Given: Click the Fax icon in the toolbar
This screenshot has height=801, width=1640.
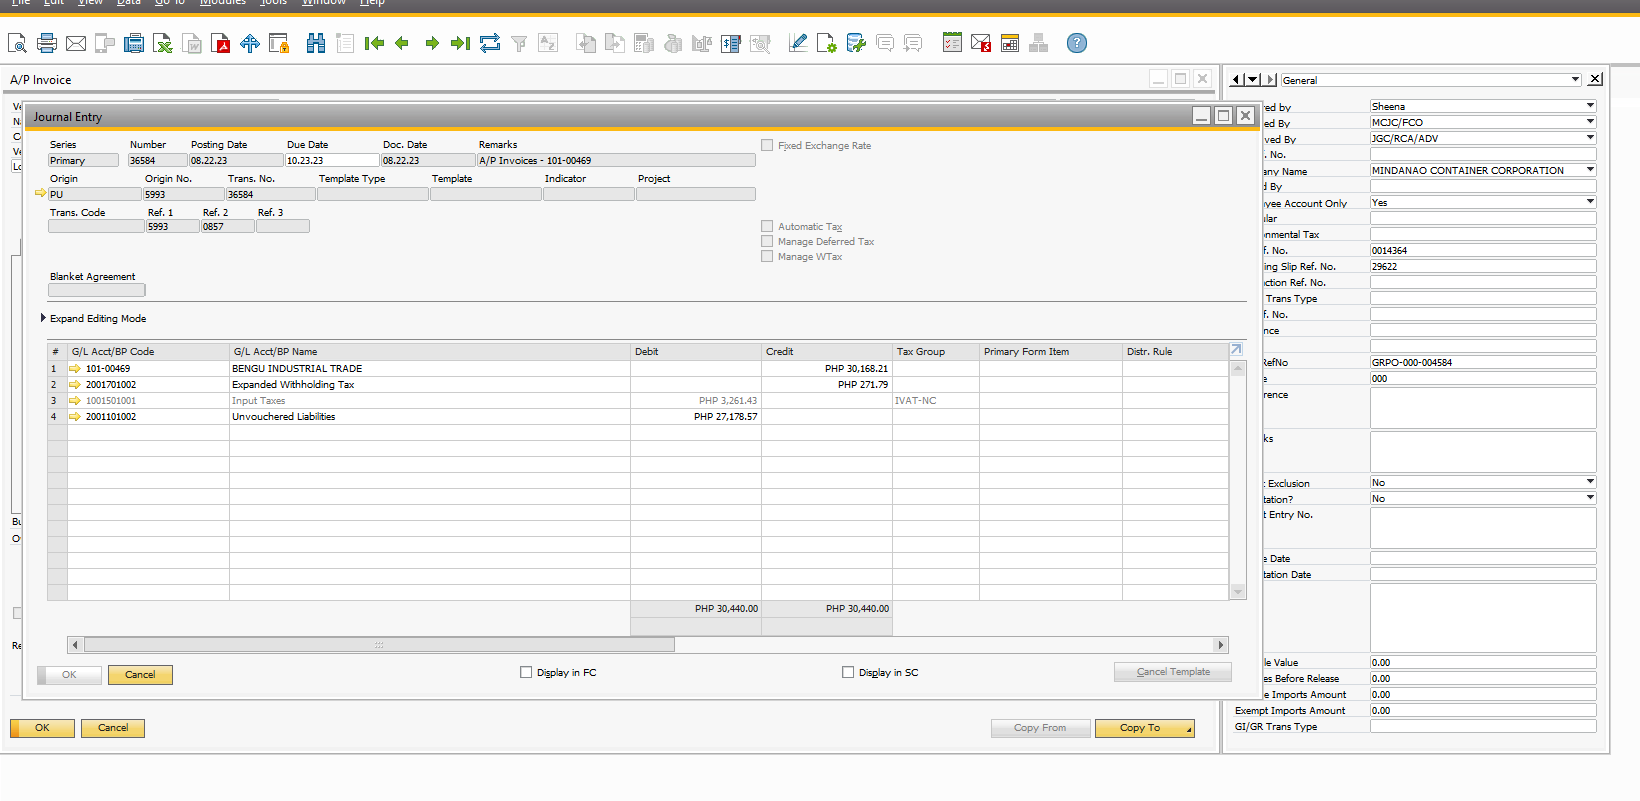Looking at the screenshot, I should [x=133, y=43].
